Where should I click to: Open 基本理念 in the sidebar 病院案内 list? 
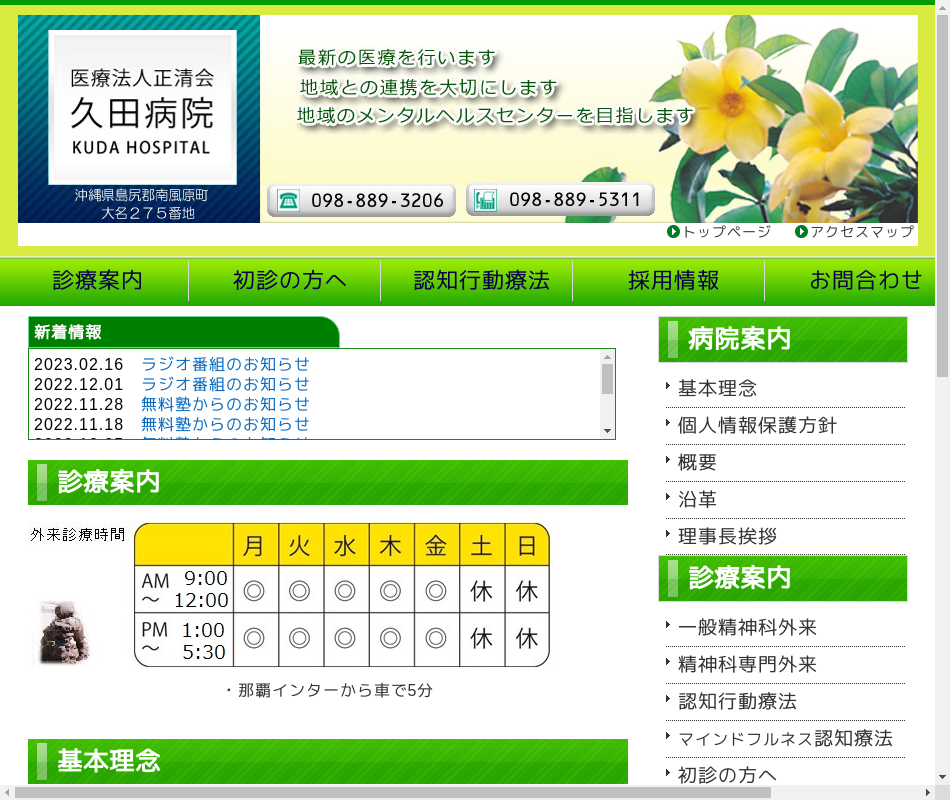tap(717, 389)
